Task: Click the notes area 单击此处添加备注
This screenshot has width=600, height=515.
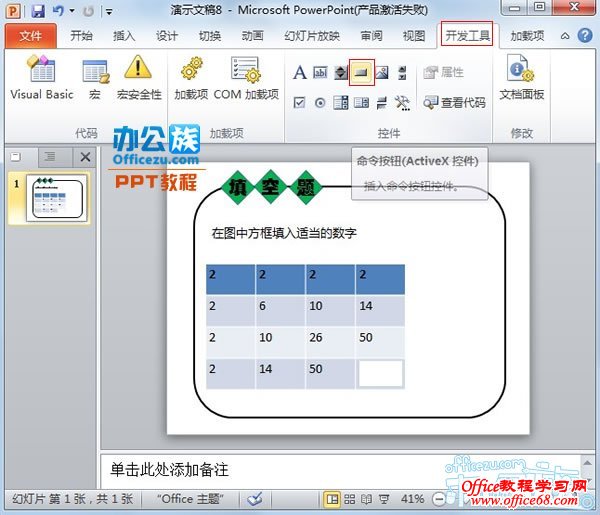Action: point(341,471)
